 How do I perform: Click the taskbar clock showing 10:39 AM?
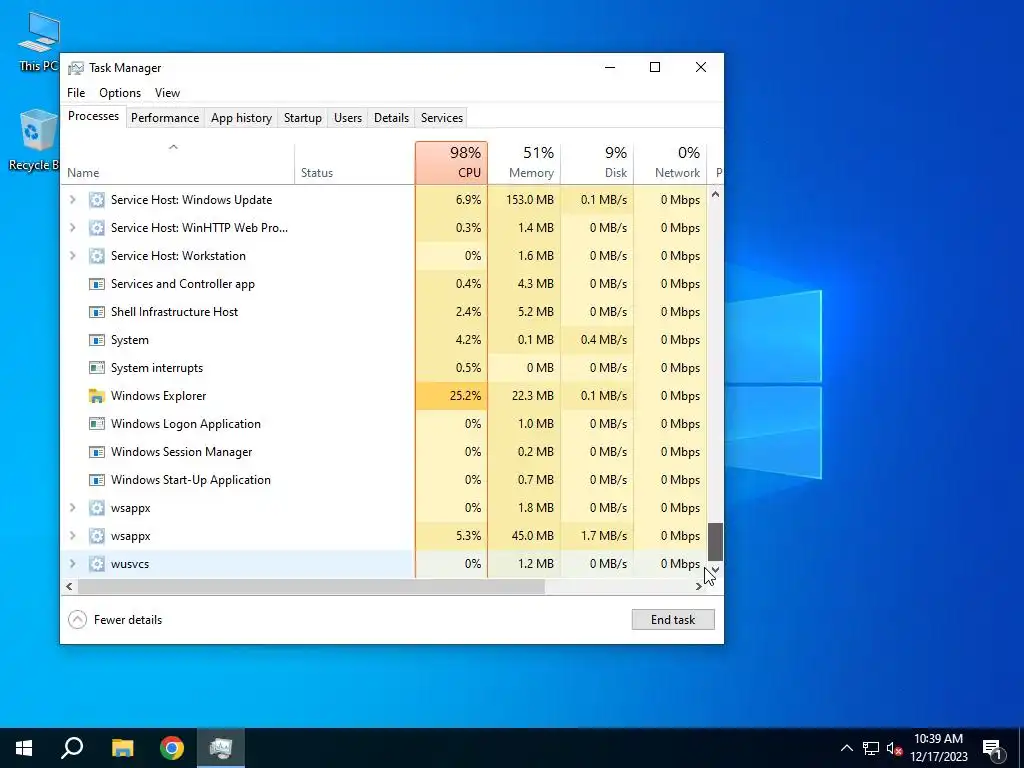(x=938, y=748)
